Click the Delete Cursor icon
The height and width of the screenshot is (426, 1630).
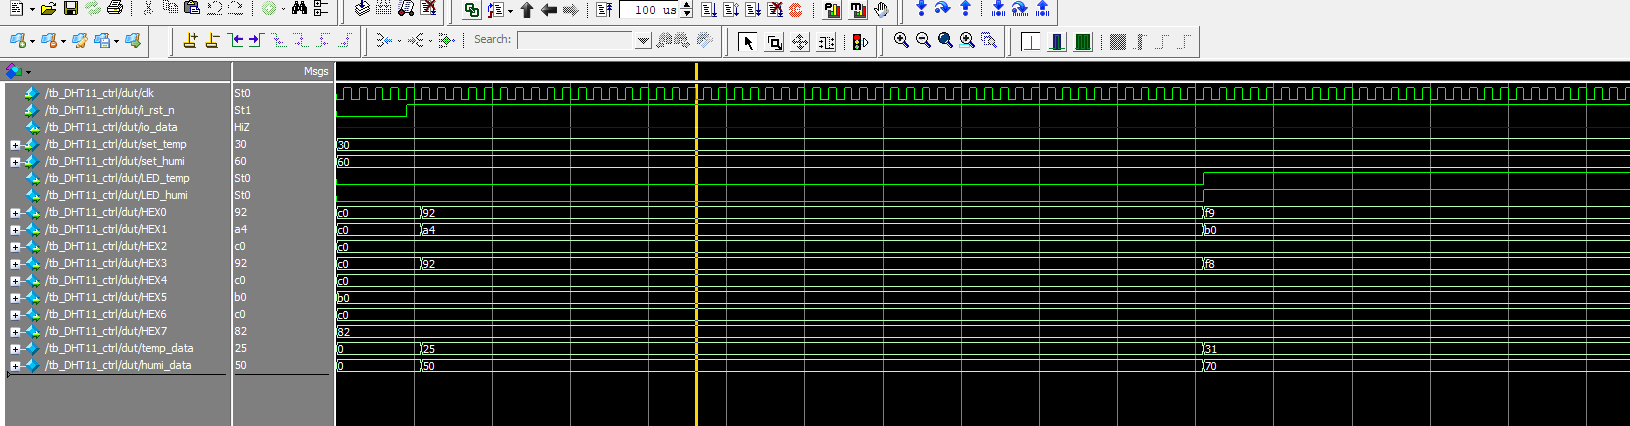click(x=212, y=41)
